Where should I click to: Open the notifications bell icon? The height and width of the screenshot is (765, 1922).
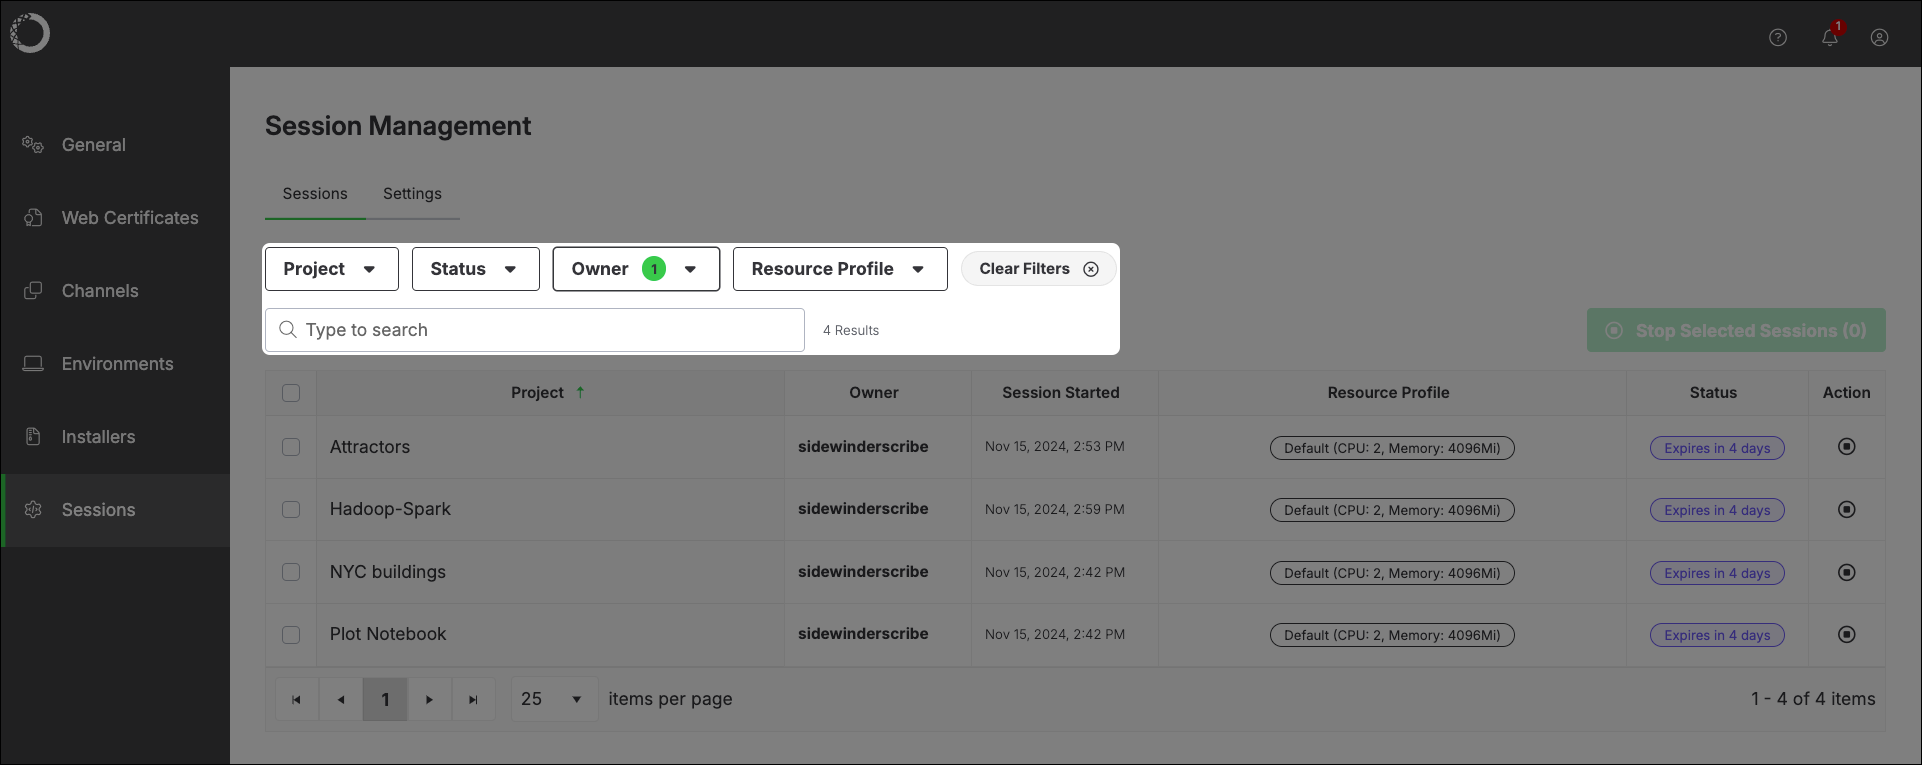tap(1829, 38)
